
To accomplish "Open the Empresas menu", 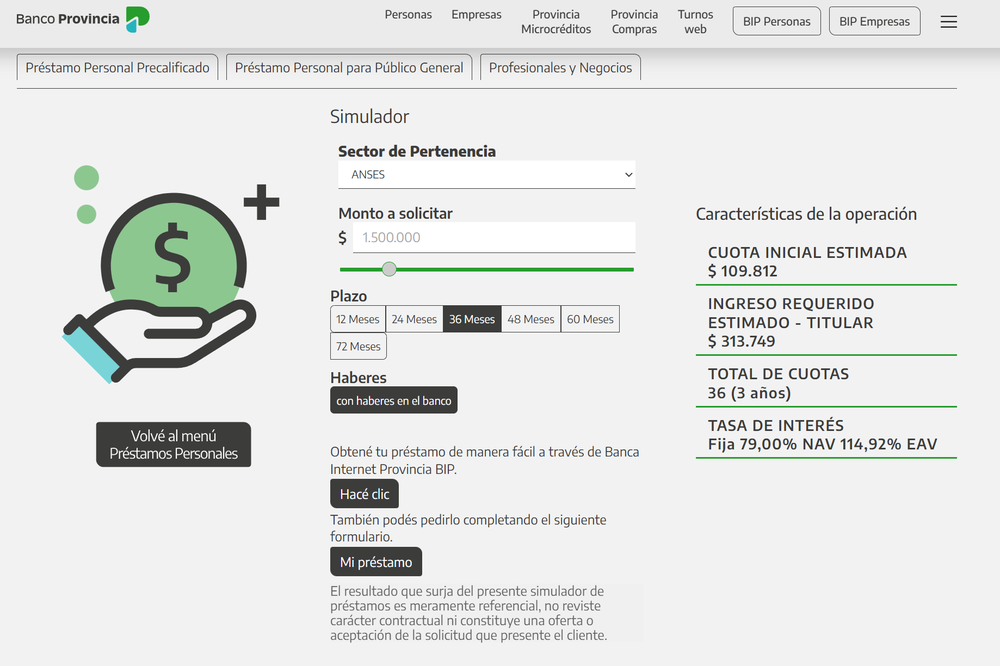I will (476, 15).
